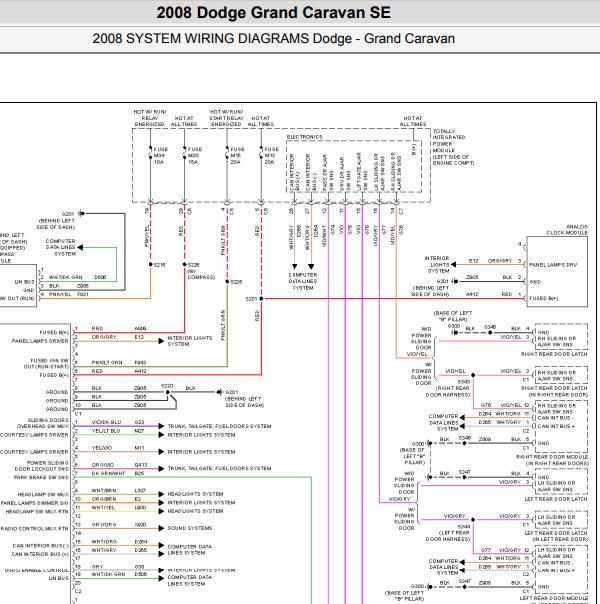Viewport: 600px width, 604px height.
Task: Click wire label 'YEL/VIO M11'
Action: point(118,448)
